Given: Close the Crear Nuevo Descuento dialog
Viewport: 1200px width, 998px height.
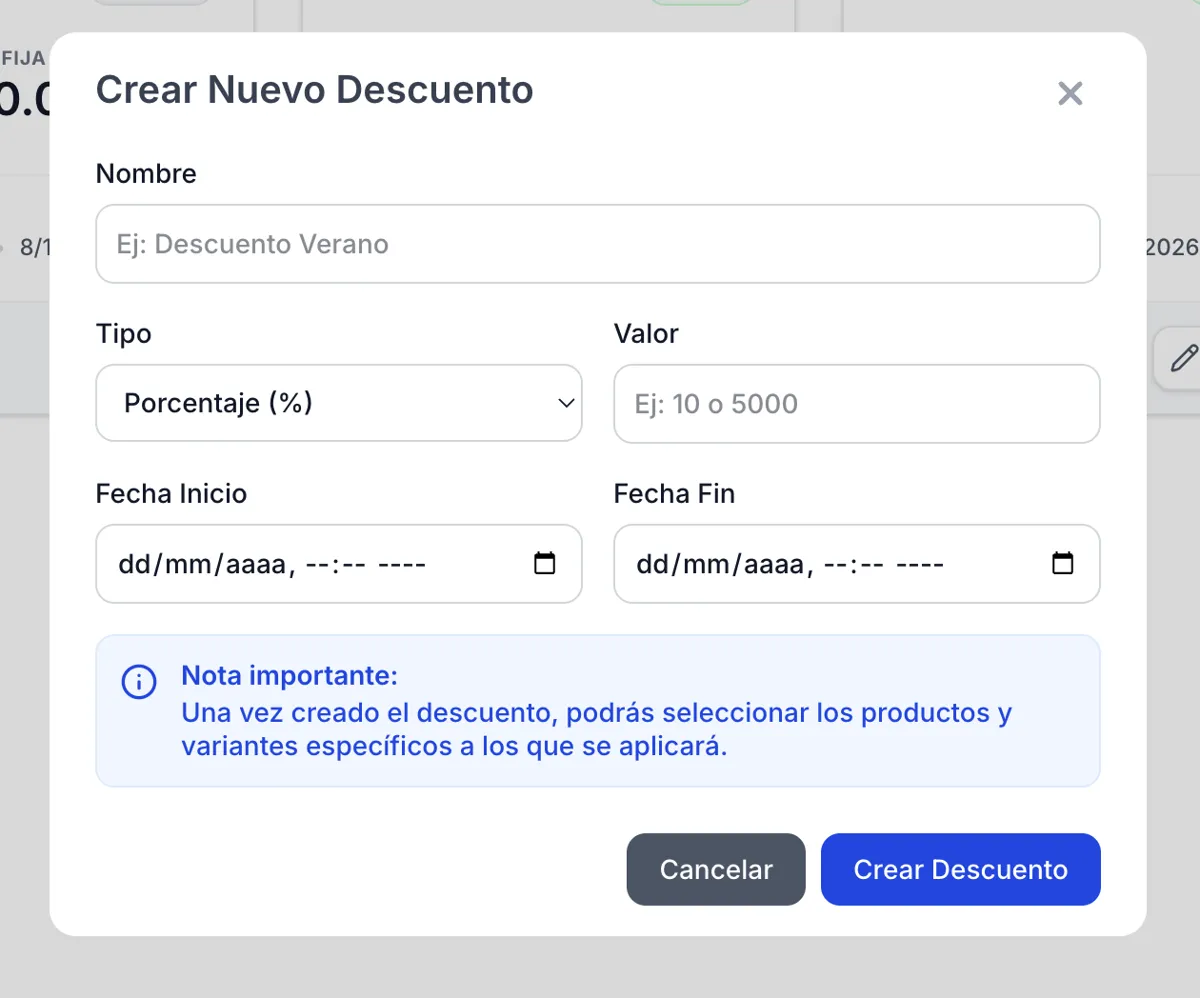Looking at the screenshot, I should point(1070,94).
